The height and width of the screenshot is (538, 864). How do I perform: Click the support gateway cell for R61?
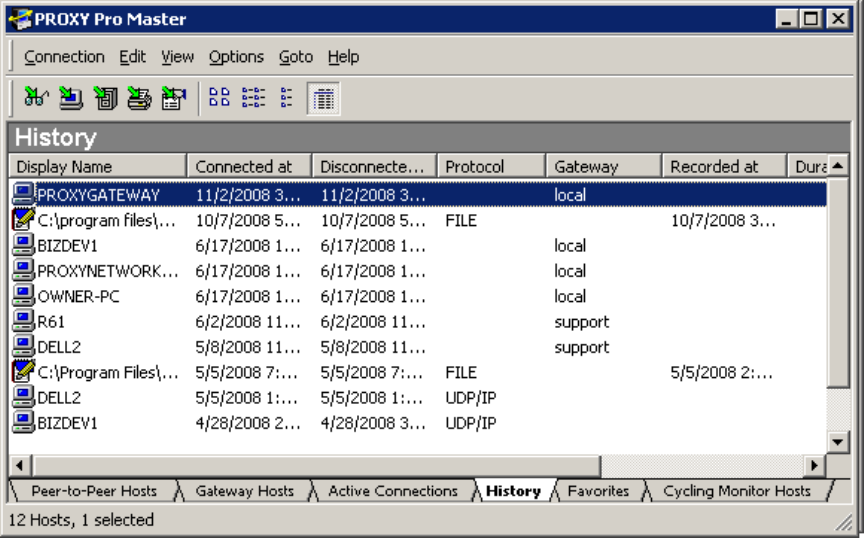(582, 321)
